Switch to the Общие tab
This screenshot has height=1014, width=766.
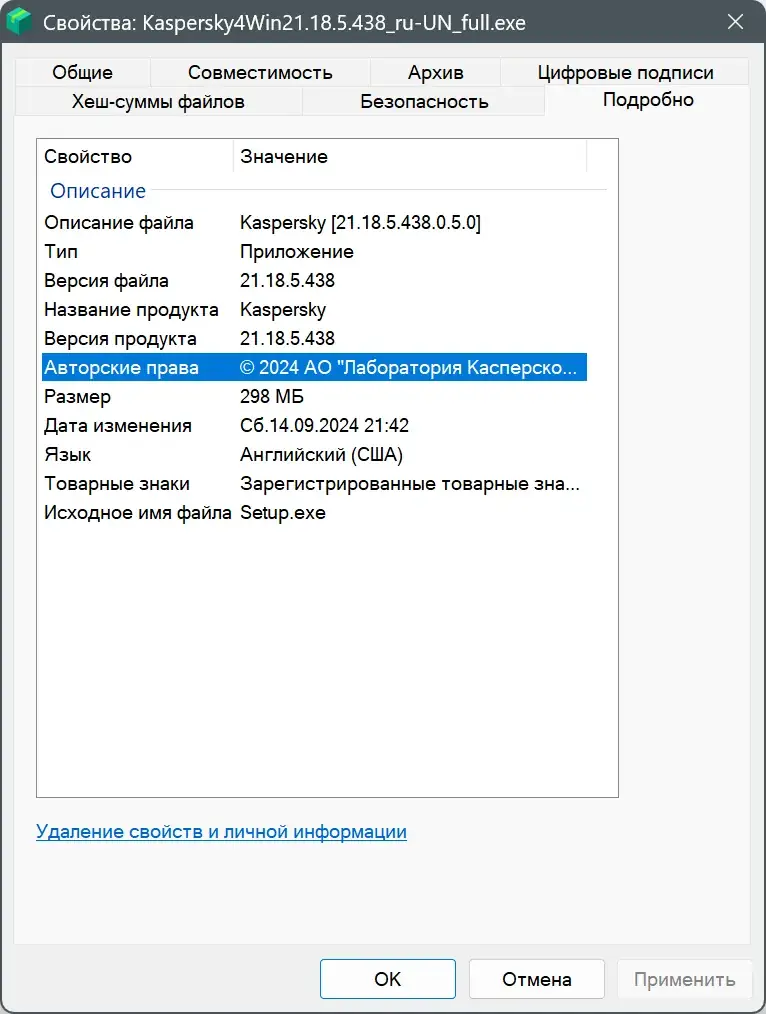click(x=82, y=72)
